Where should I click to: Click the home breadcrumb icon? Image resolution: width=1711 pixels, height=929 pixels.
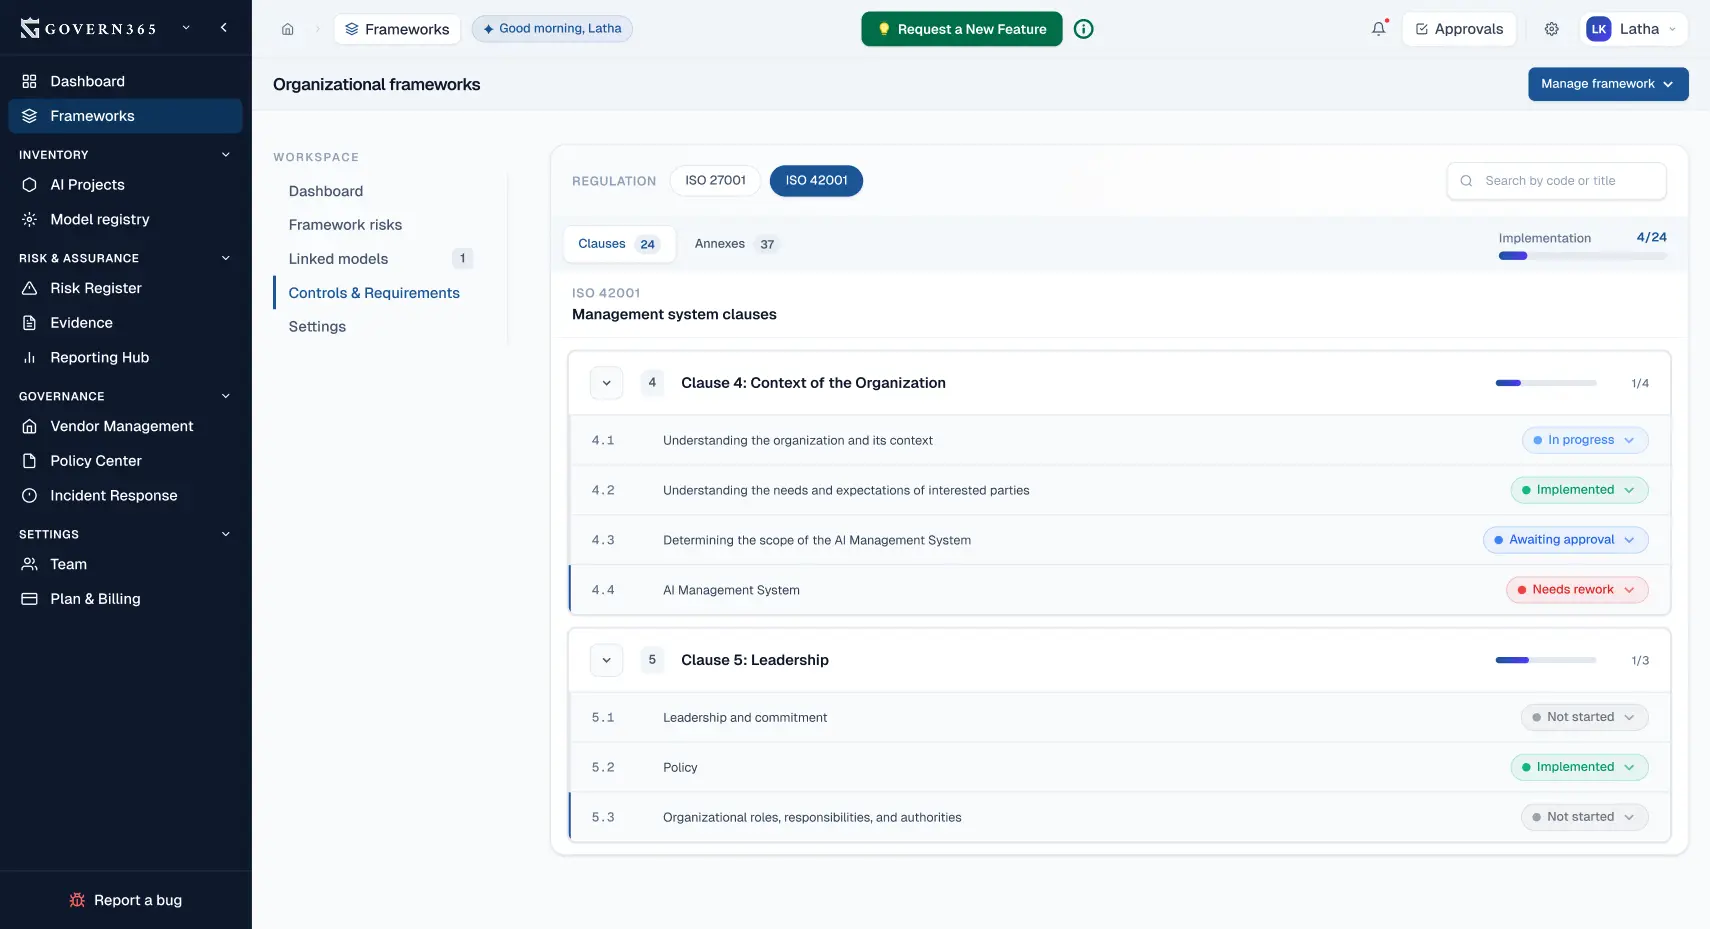(287, 29)
